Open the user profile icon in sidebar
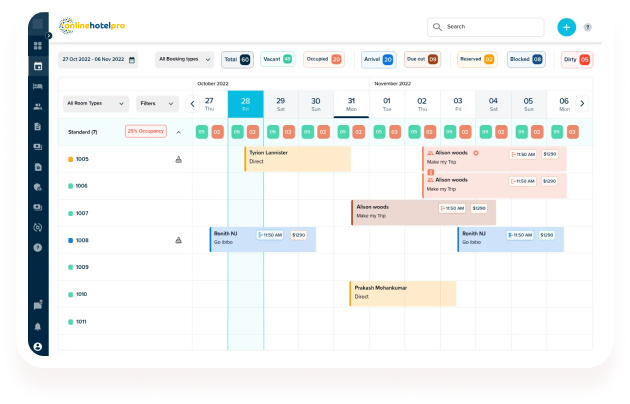 [x=38, y=346]
